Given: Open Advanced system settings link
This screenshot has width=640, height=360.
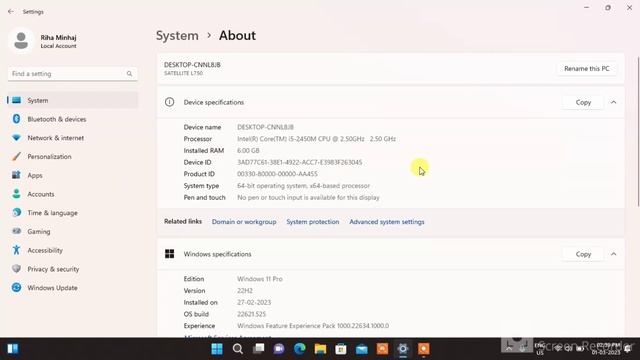Looking at the screenshot, I should pos(387,222).
